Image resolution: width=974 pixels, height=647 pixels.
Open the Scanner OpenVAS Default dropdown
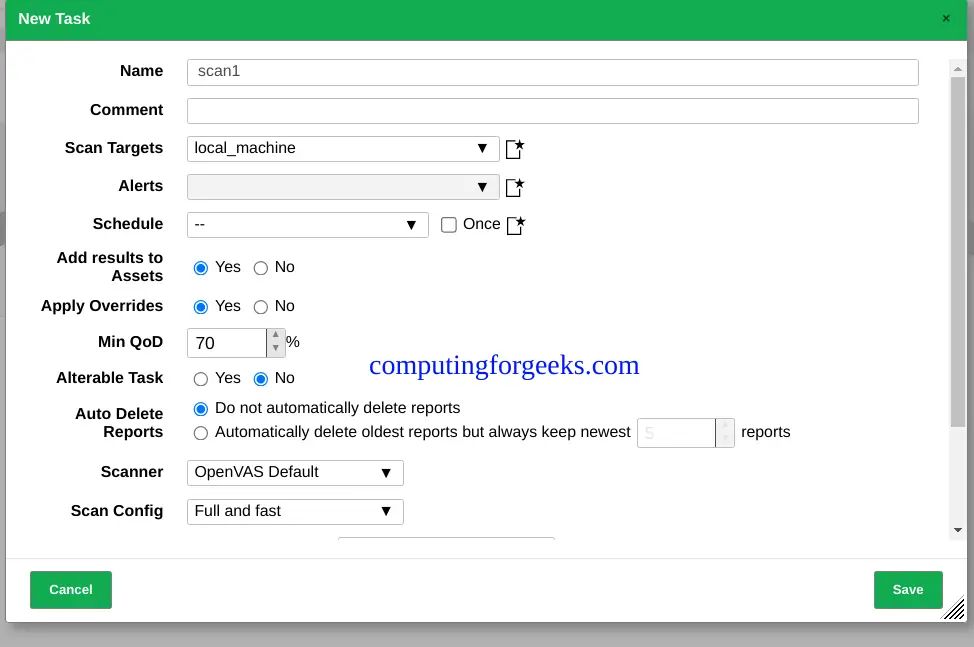coord(295,473)
